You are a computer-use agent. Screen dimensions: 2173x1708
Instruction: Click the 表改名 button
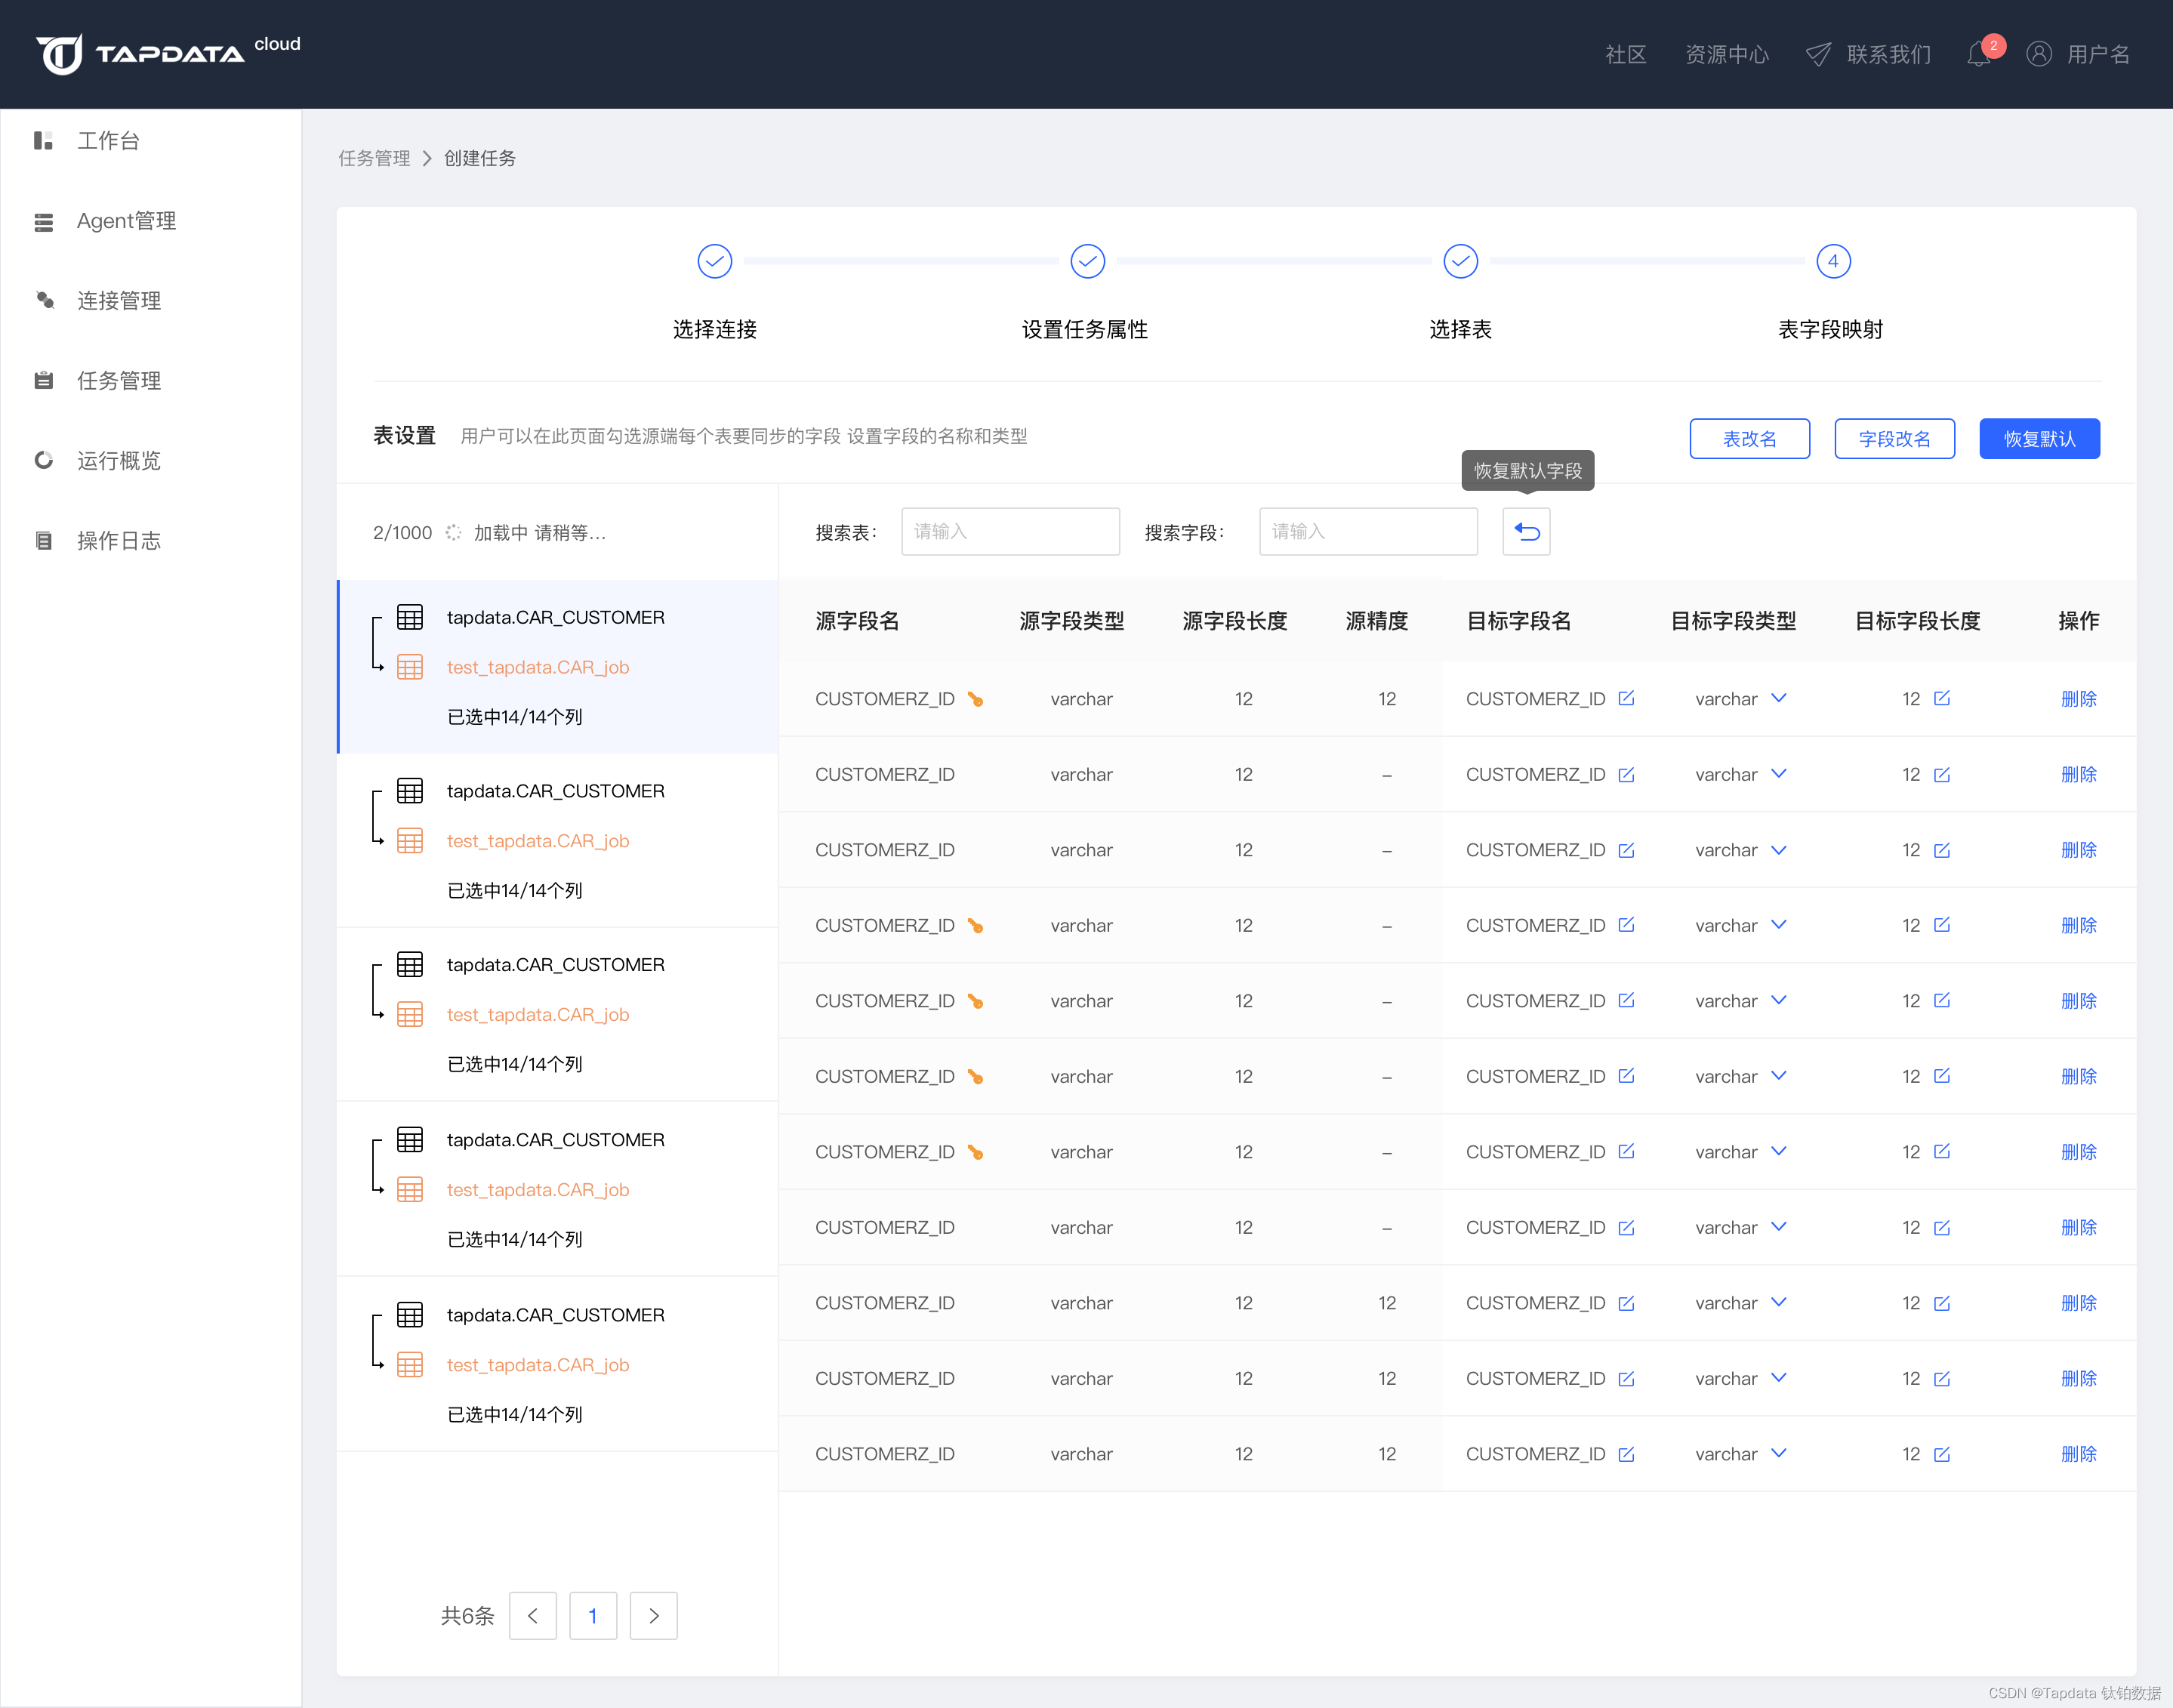(1749, 438)
